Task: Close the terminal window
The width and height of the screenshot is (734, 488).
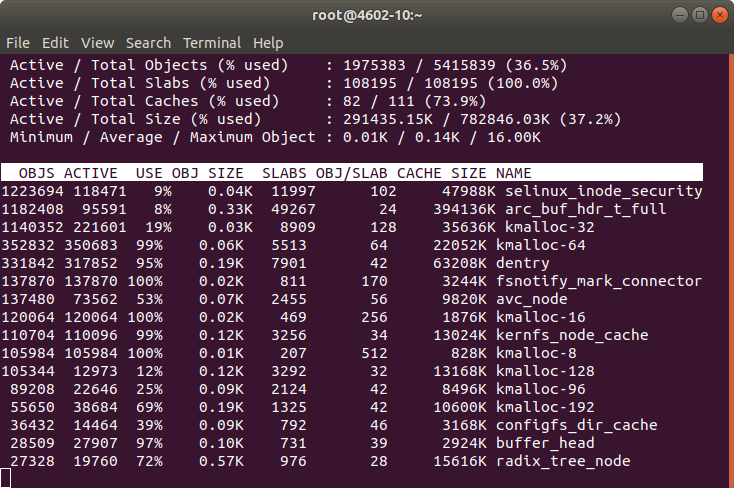Action: [720, 15]
